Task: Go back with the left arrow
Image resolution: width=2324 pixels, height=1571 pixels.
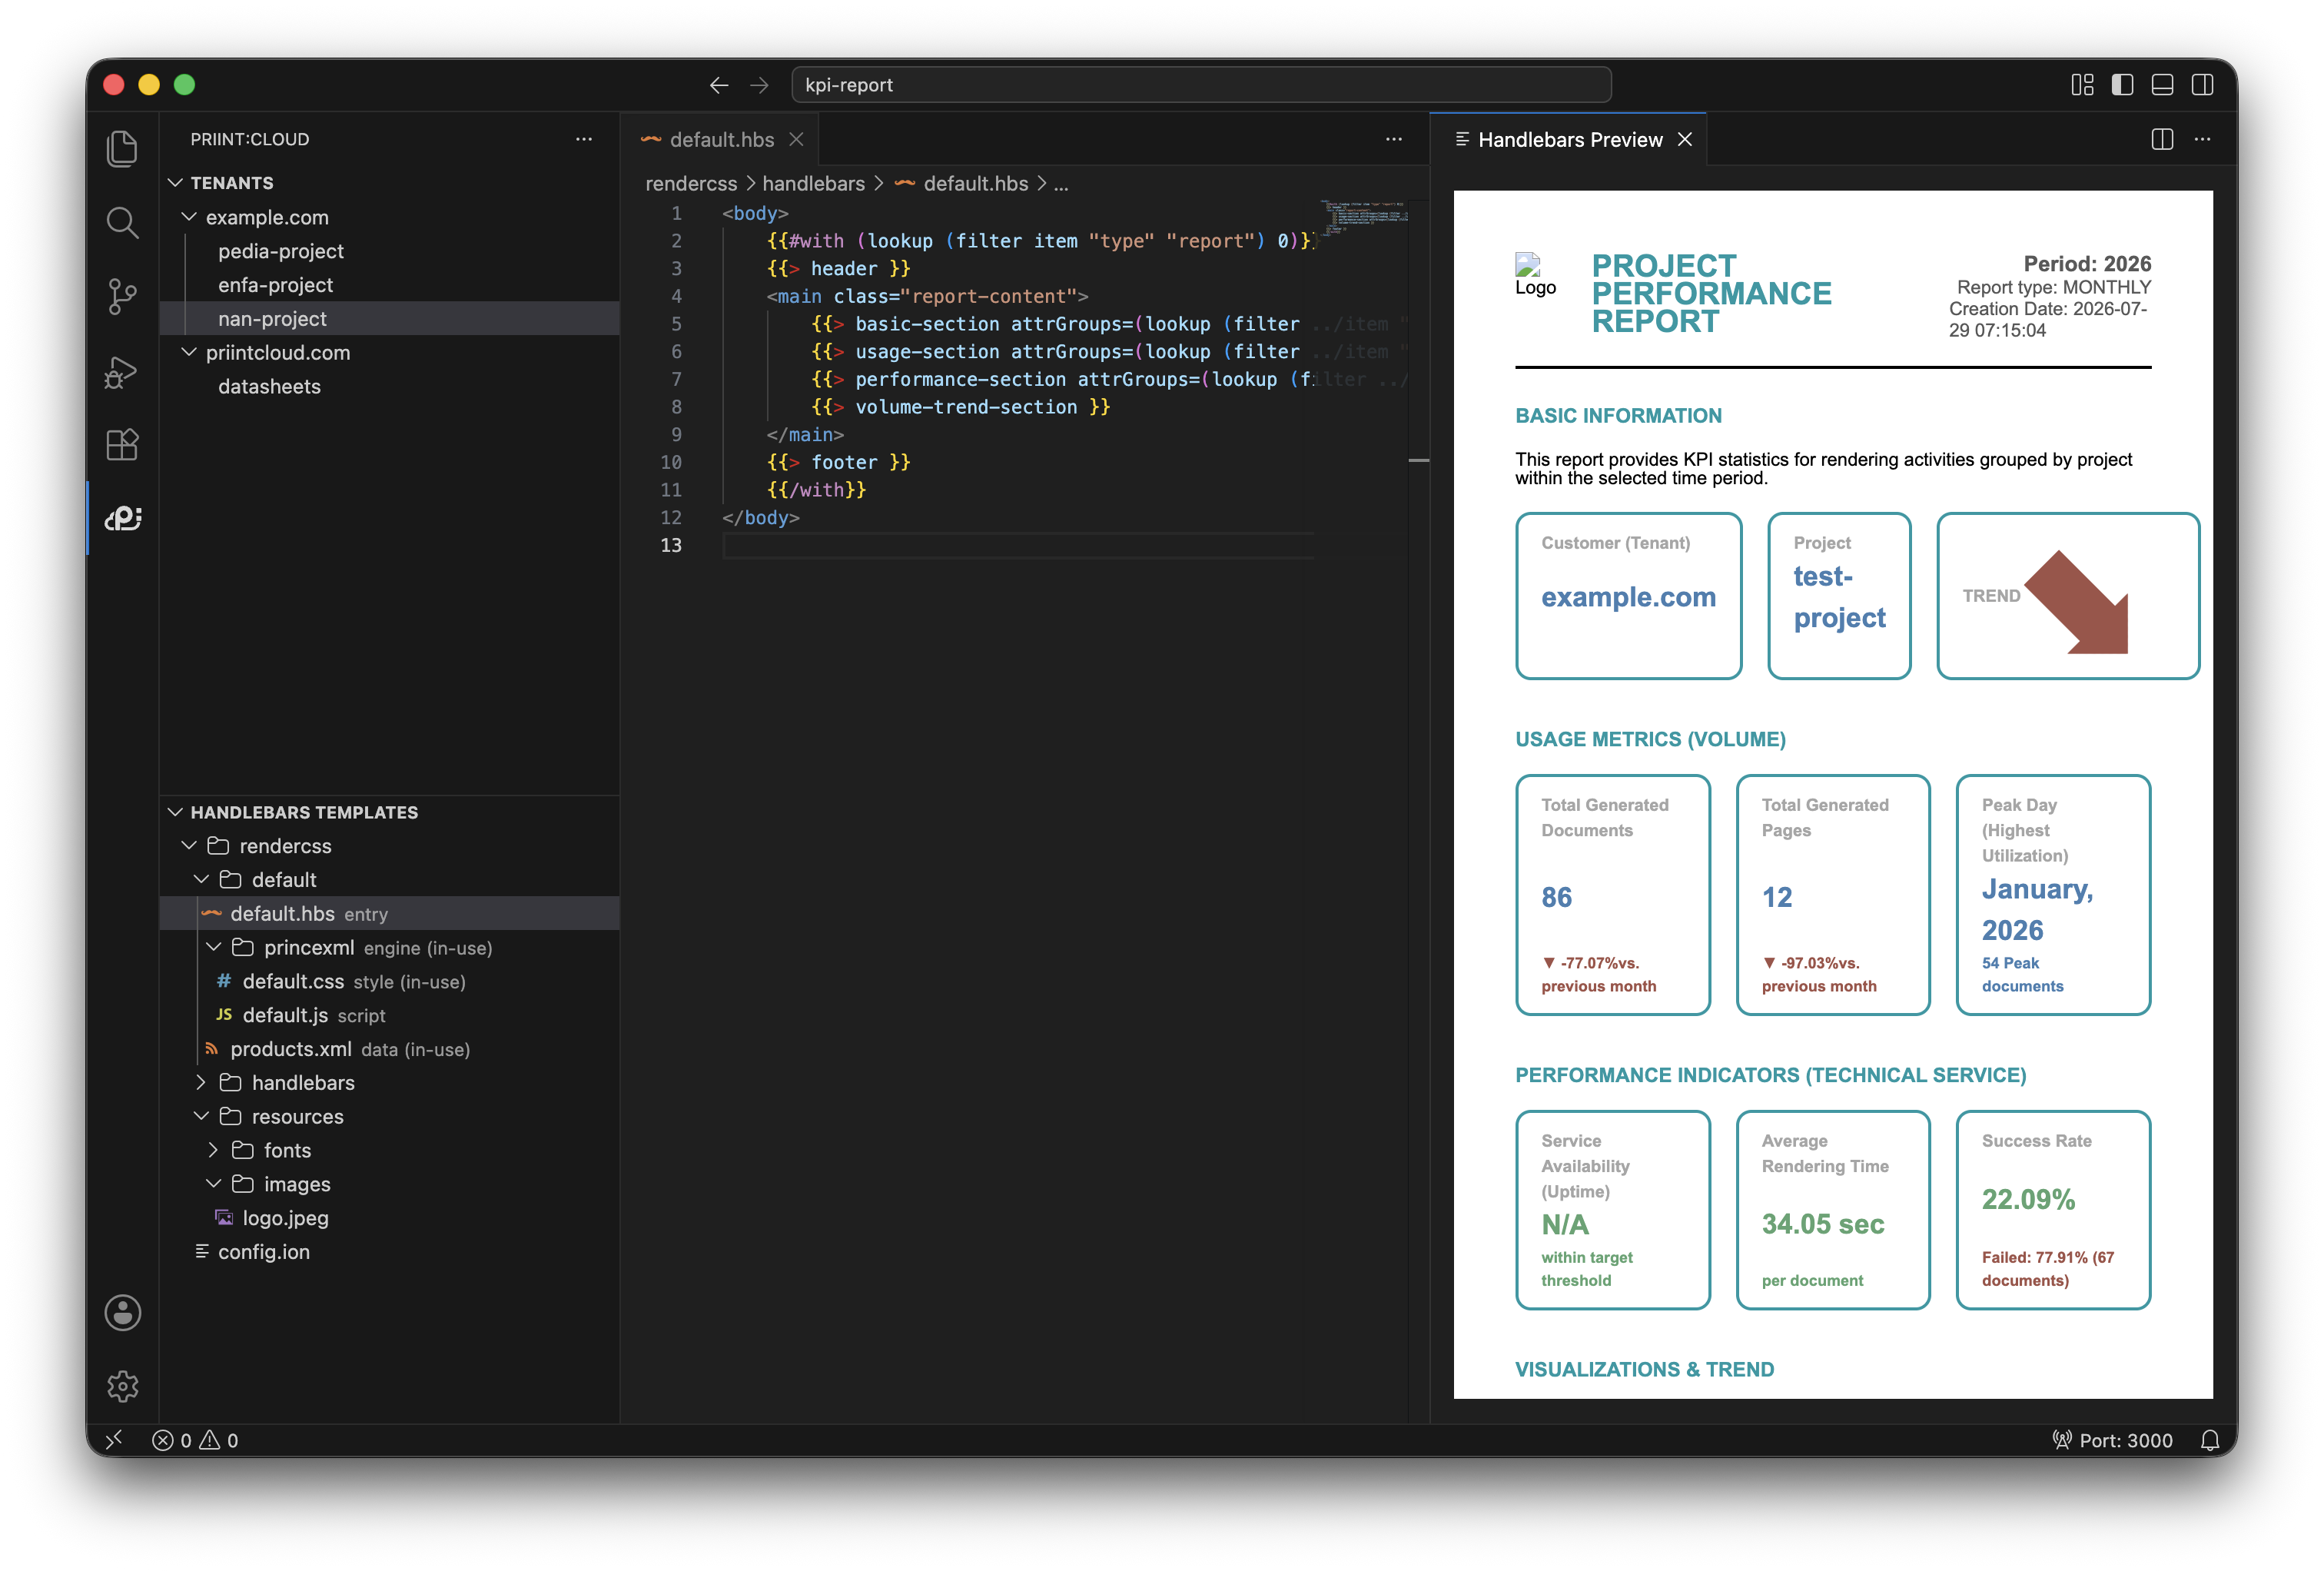Action: coord(719,85)
